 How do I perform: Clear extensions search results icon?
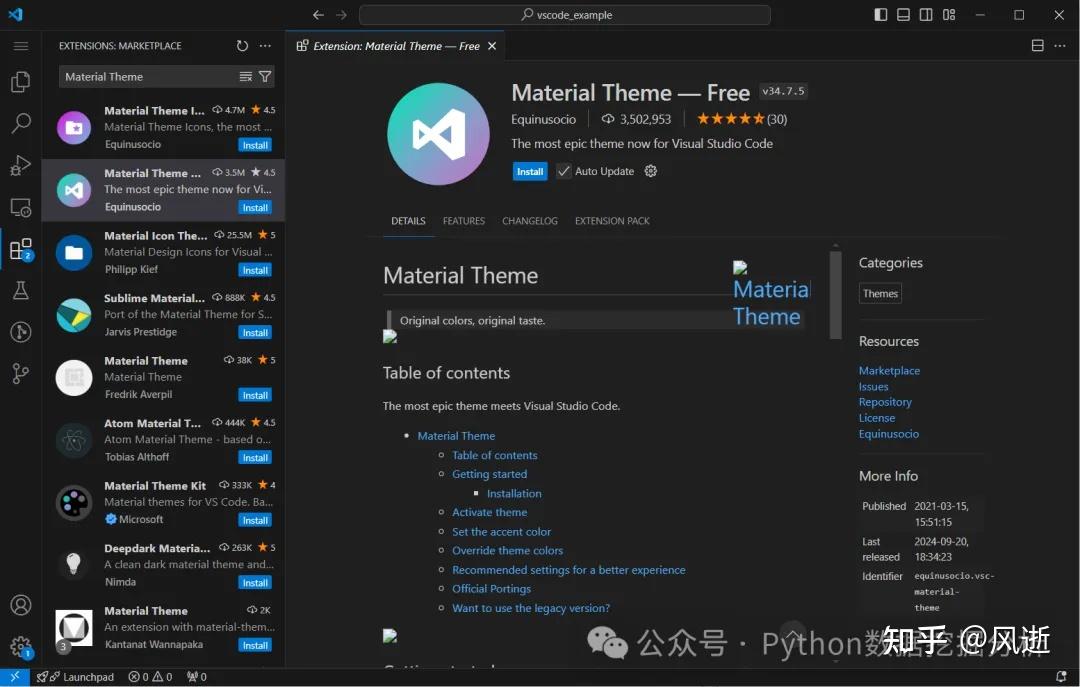pyautogui.click(x=245, y=76)
